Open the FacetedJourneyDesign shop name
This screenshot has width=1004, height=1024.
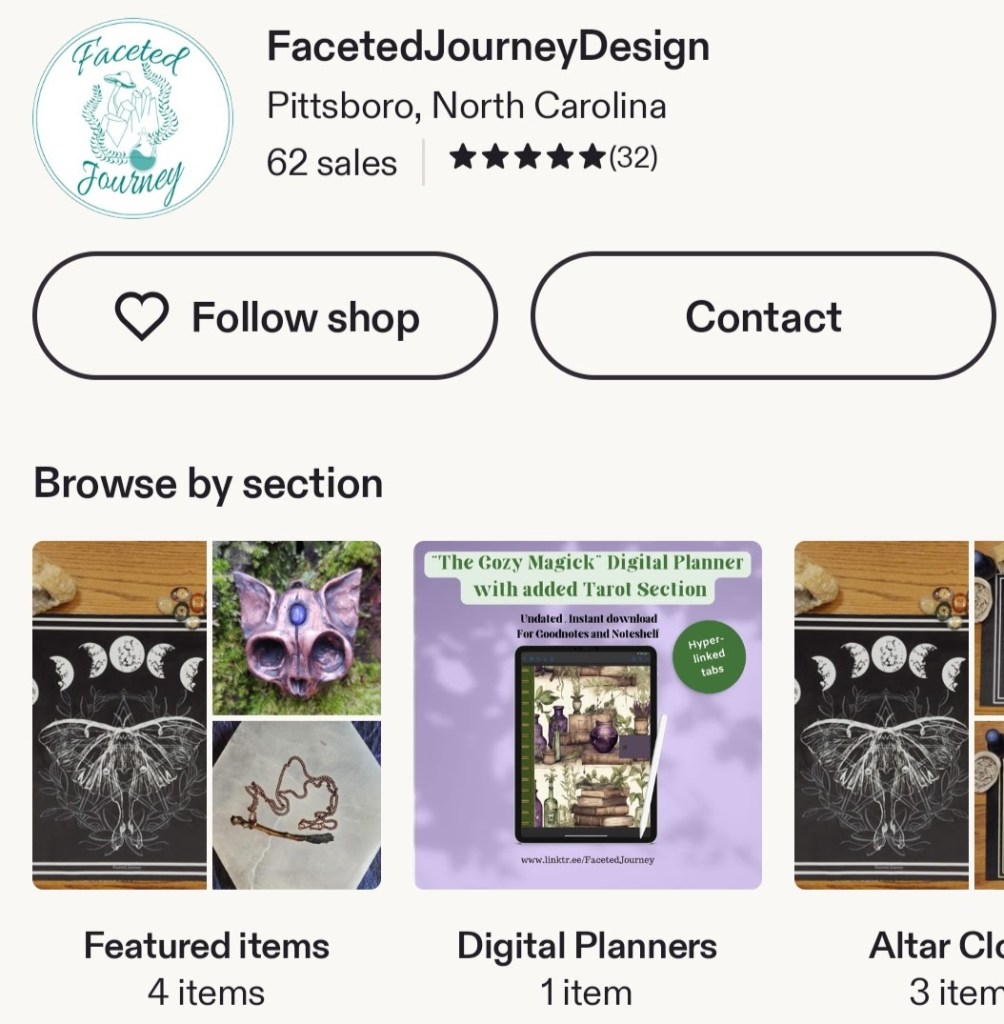tap(488, 47)
